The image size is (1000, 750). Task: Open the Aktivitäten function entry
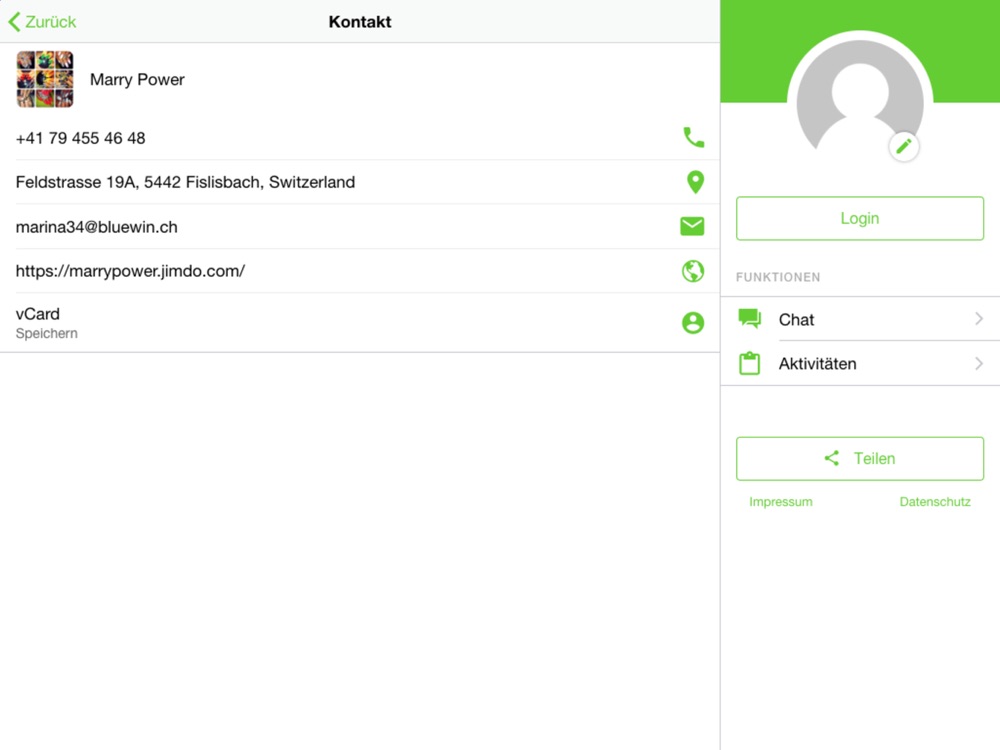click(x=860, y=364)
